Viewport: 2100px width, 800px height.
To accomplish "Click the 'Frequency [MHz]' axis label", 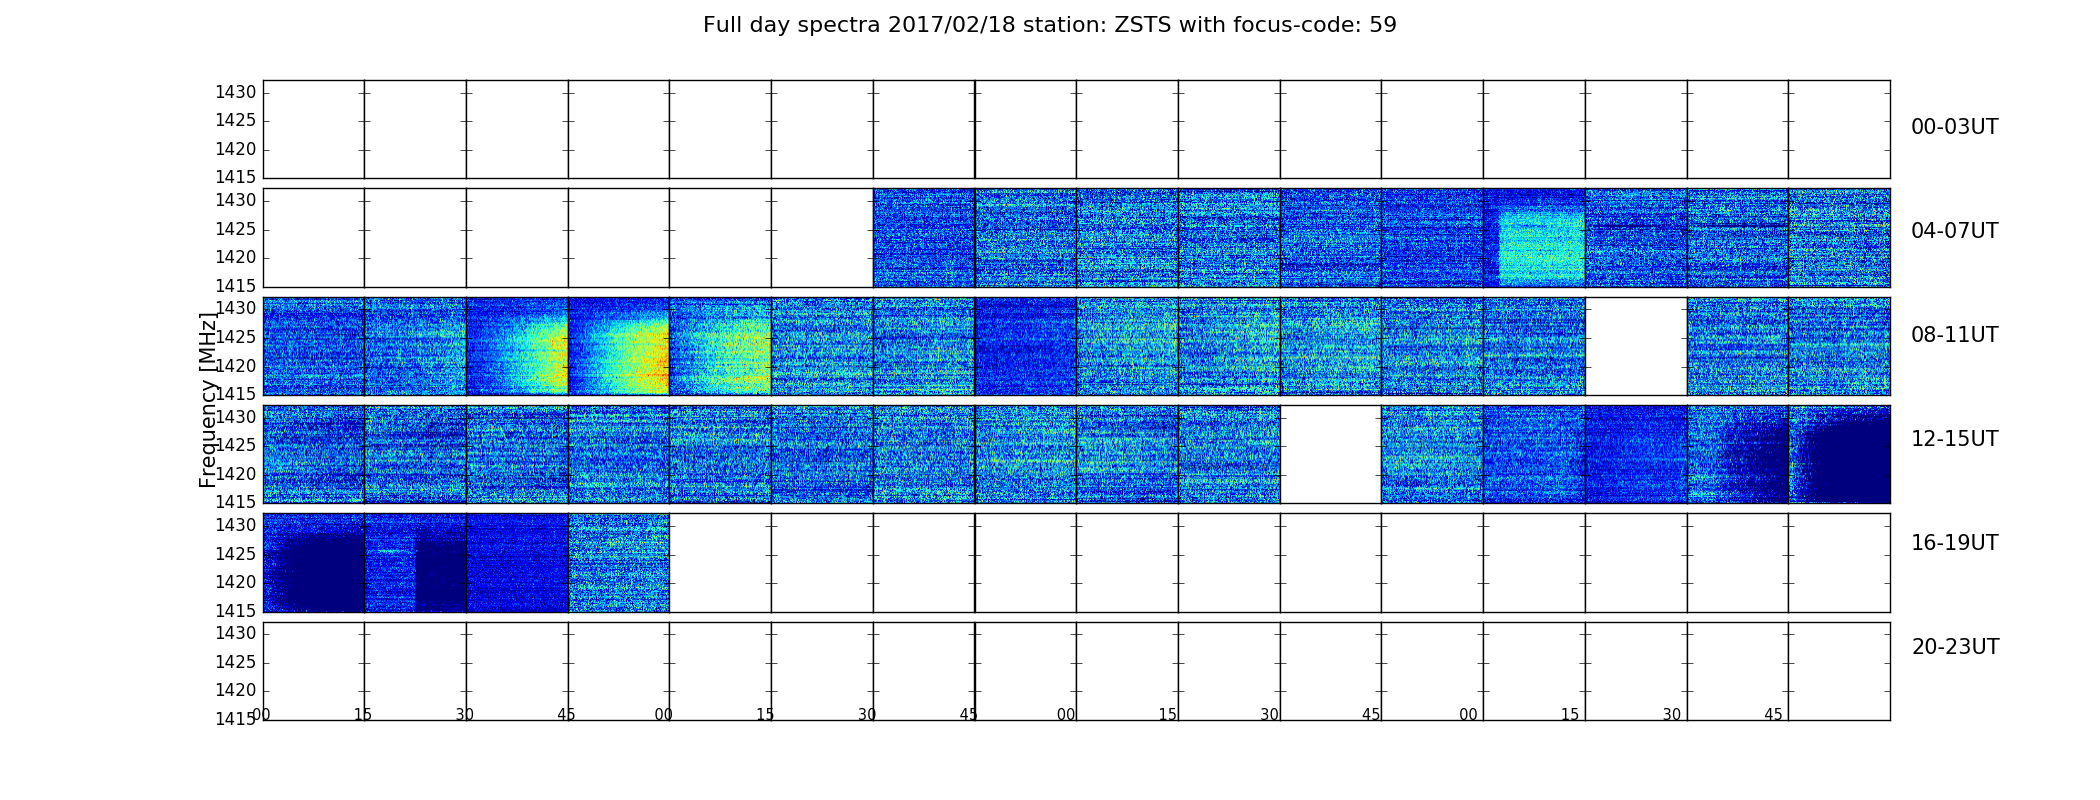I will tap(208, 400).
